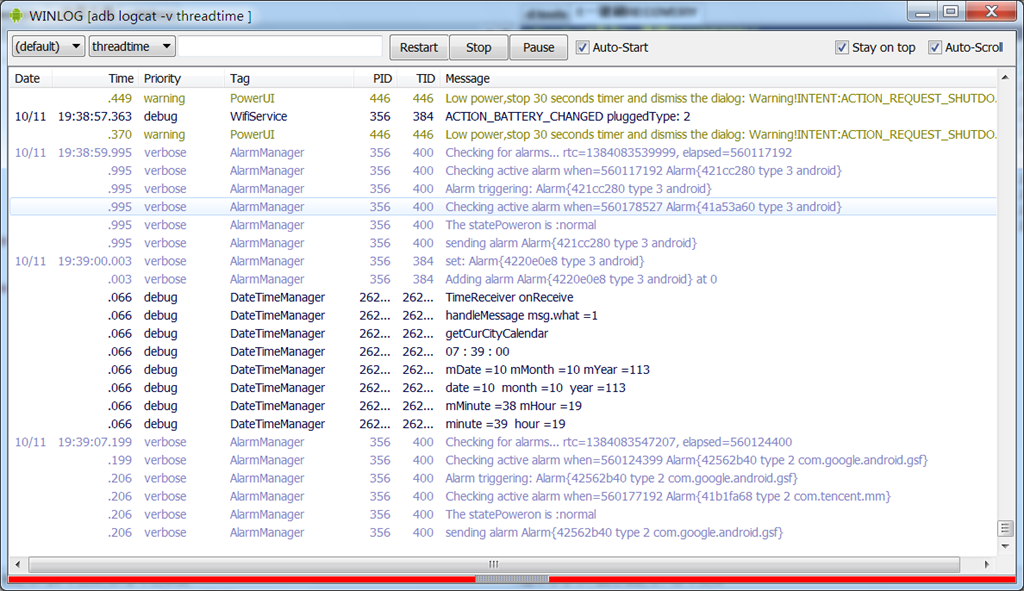Image resolution: width=1024 pixels, height=591 pixels.
Task: Expand the threadtime format dropdown
Action: pyautogui.click(x=132, y=47)
